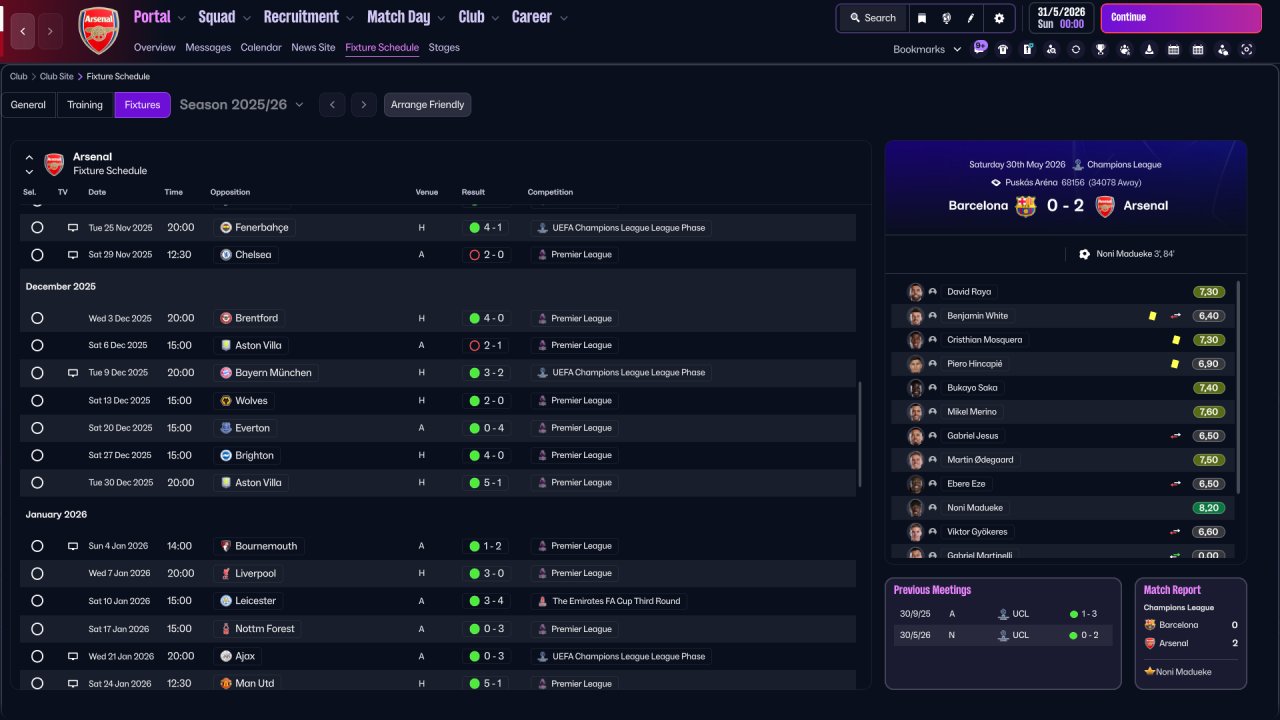Image resolution: width=1280 pixels, height=720 pixels.
Task: Click the circular arrows bookmark icon
Action: tap(1076, 49)
